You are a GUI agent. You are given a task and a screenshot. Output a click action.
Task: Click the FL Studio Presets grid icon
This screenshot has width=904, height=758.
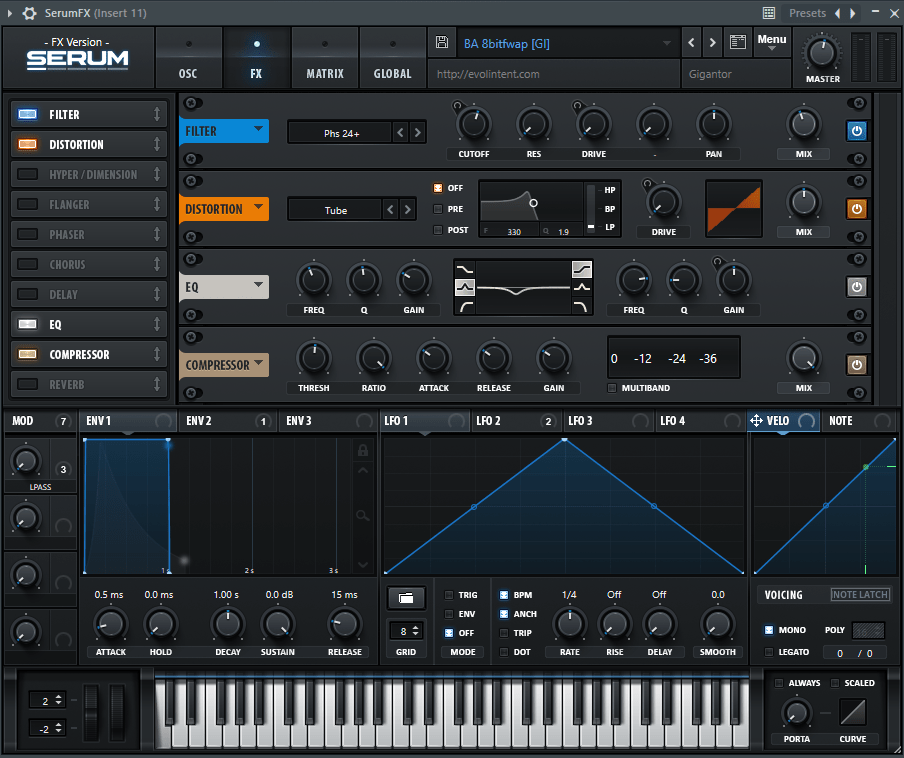coord(769,13)
